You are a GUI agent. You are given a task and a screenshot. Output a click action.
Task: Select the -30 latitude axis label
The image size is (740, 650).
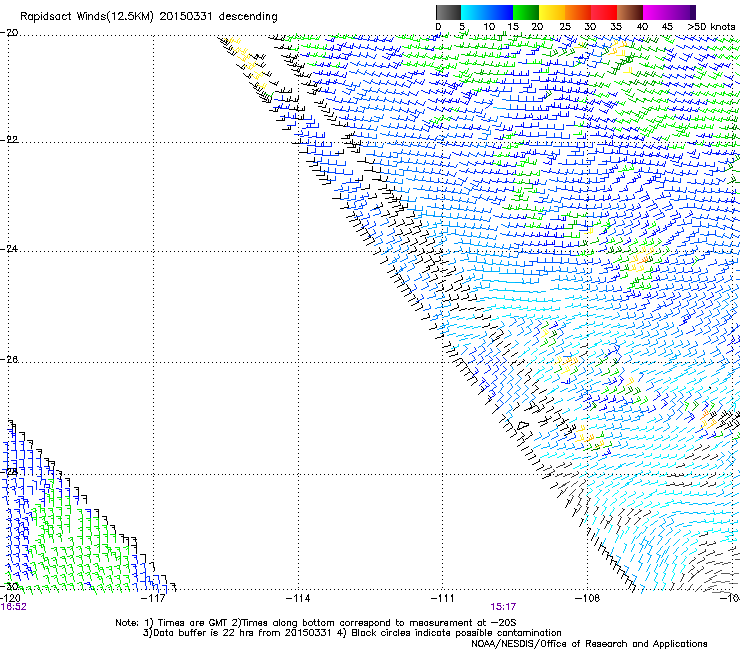(9, 586)
